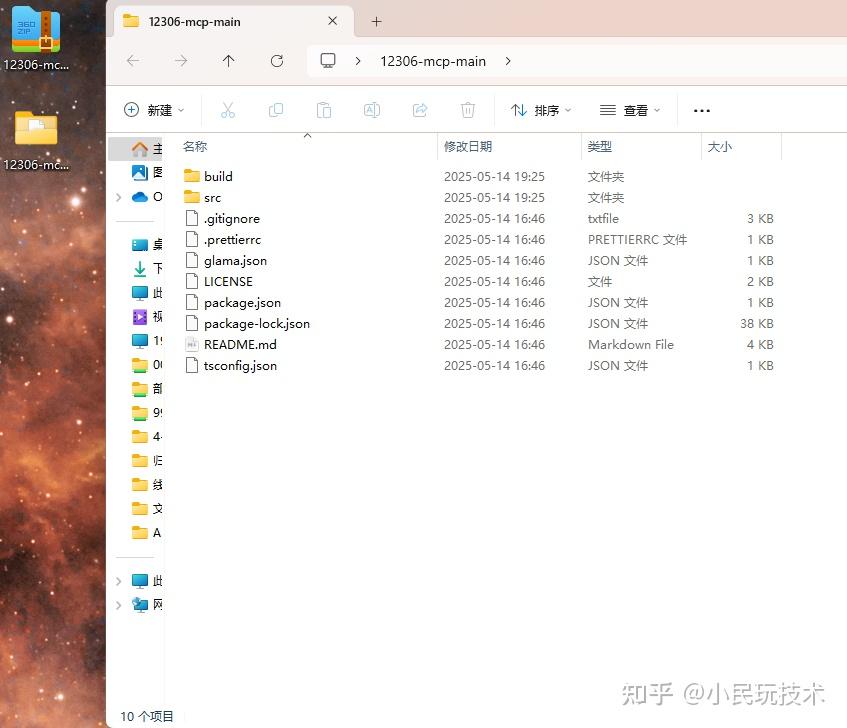
Task: Sort files by the 大小 column header
Action: point(720,146)
